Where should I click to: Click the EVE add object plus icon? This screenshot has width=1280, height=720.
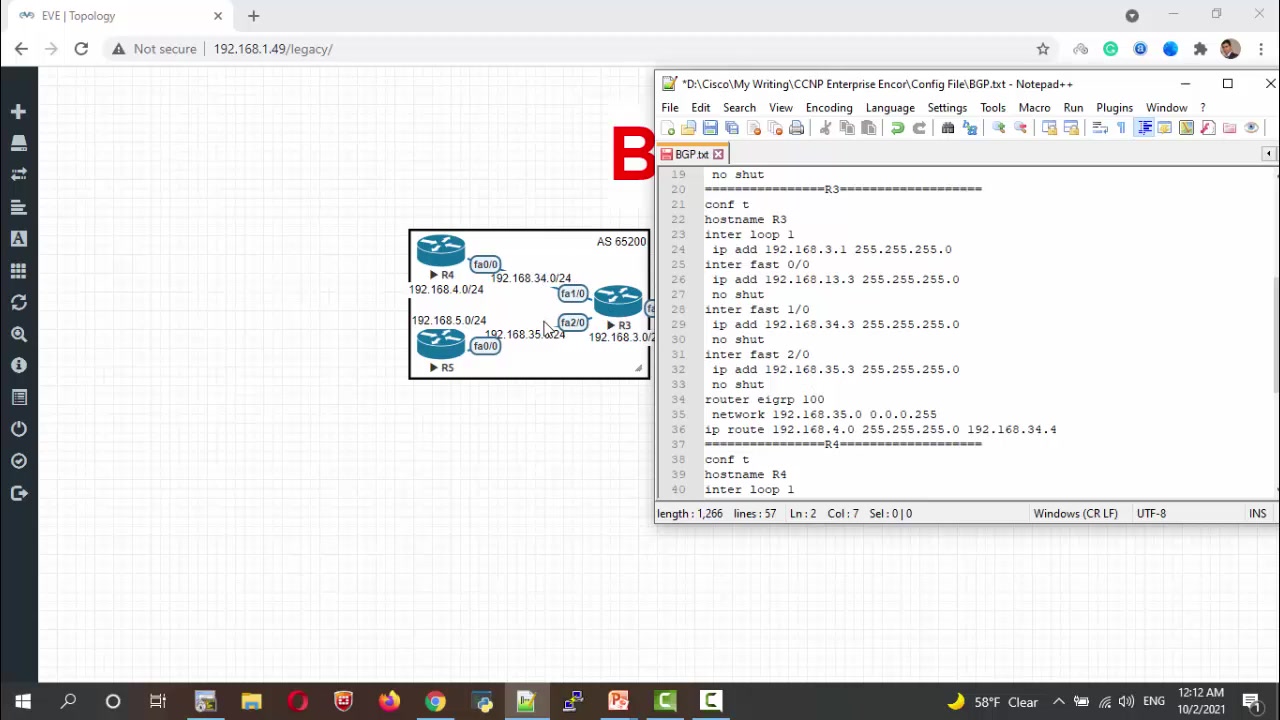18,112
